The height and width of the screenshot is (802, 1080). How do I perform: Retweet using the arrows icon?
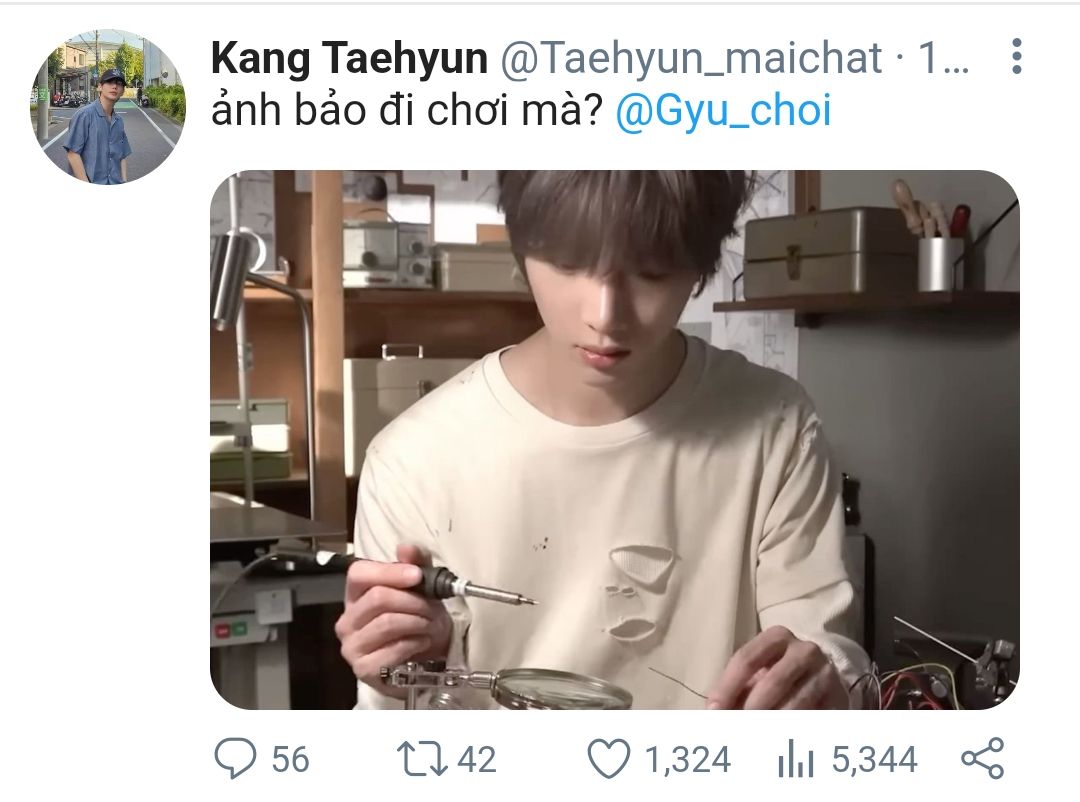pos(422,759)
